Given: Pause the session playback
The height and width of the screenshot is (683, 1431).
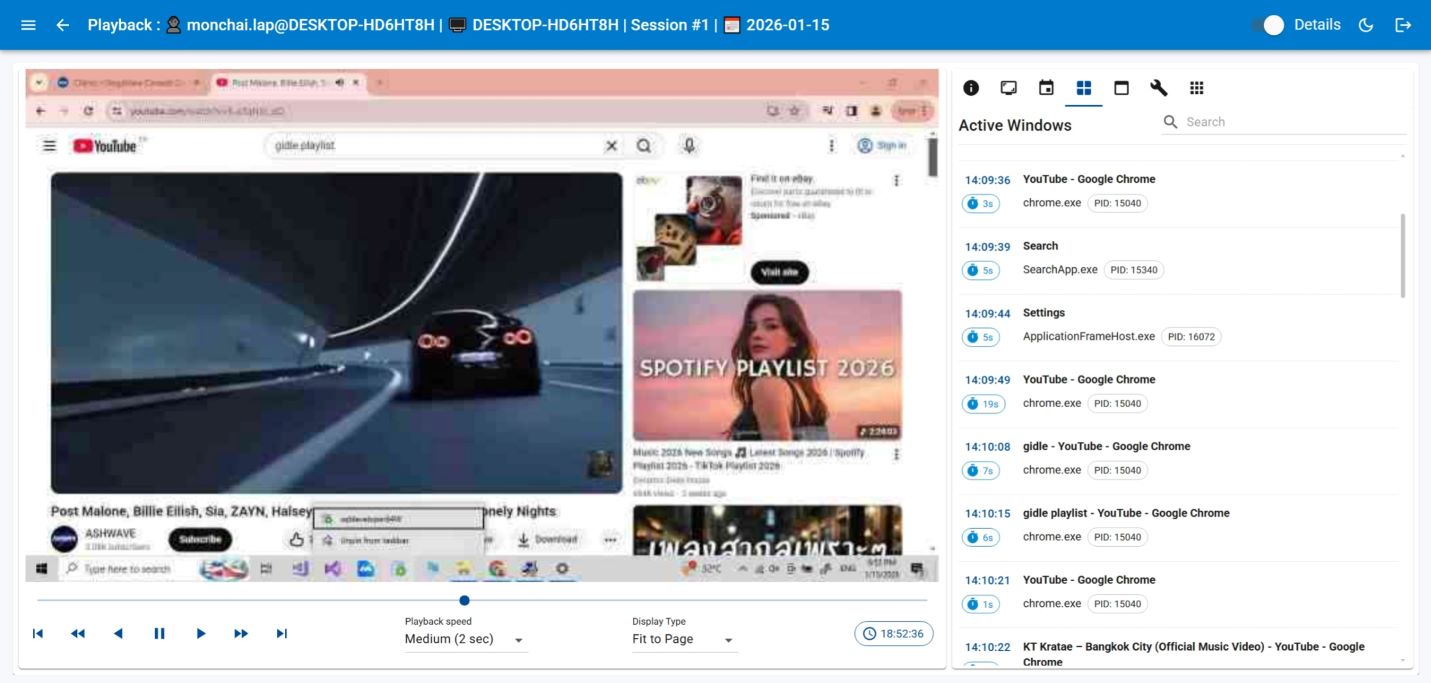Looking at the screenshot, I should click(159, 633).
